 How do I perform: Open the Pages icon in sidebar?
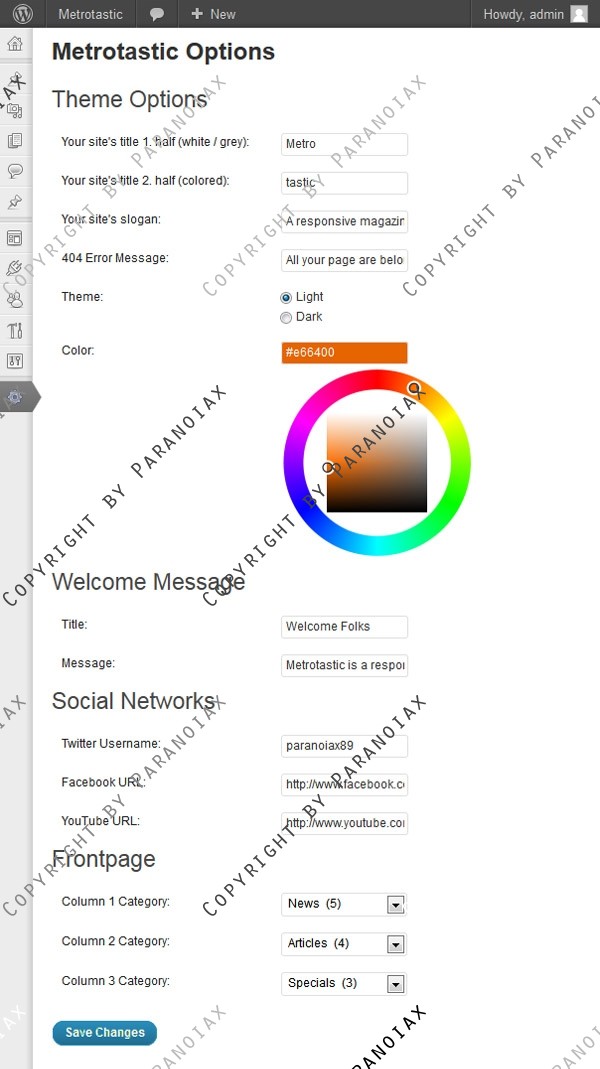(15, 140)
